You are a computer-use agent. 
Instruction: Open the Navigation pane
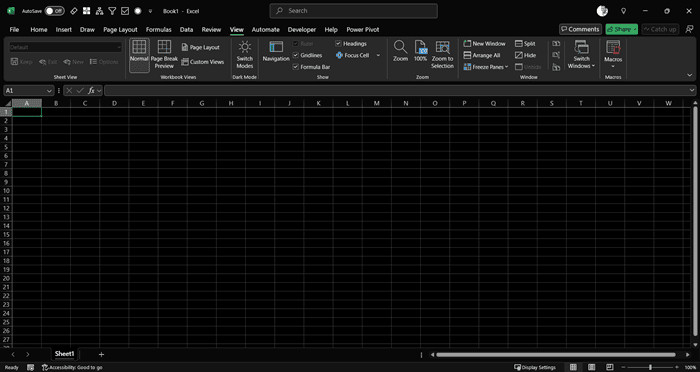pos(276,52)
